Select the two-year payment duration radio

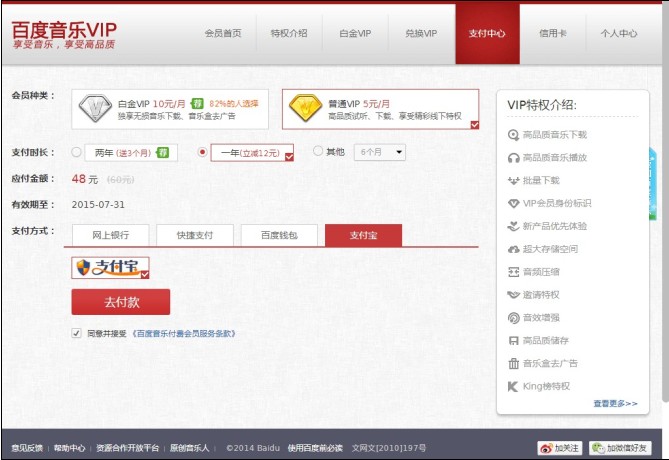pos(76,152)
